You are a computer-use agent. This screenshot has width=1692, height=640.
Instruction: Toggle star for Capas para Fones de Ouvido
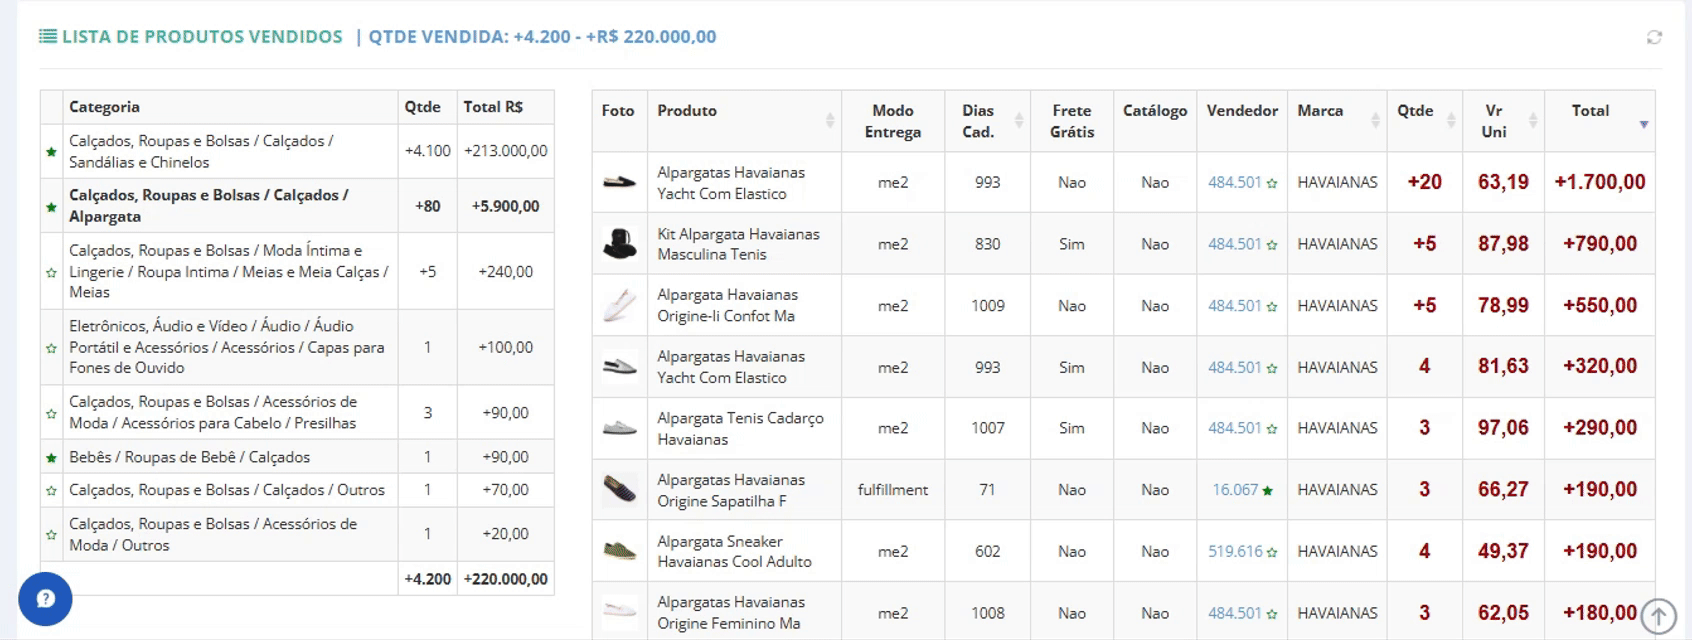51,348
